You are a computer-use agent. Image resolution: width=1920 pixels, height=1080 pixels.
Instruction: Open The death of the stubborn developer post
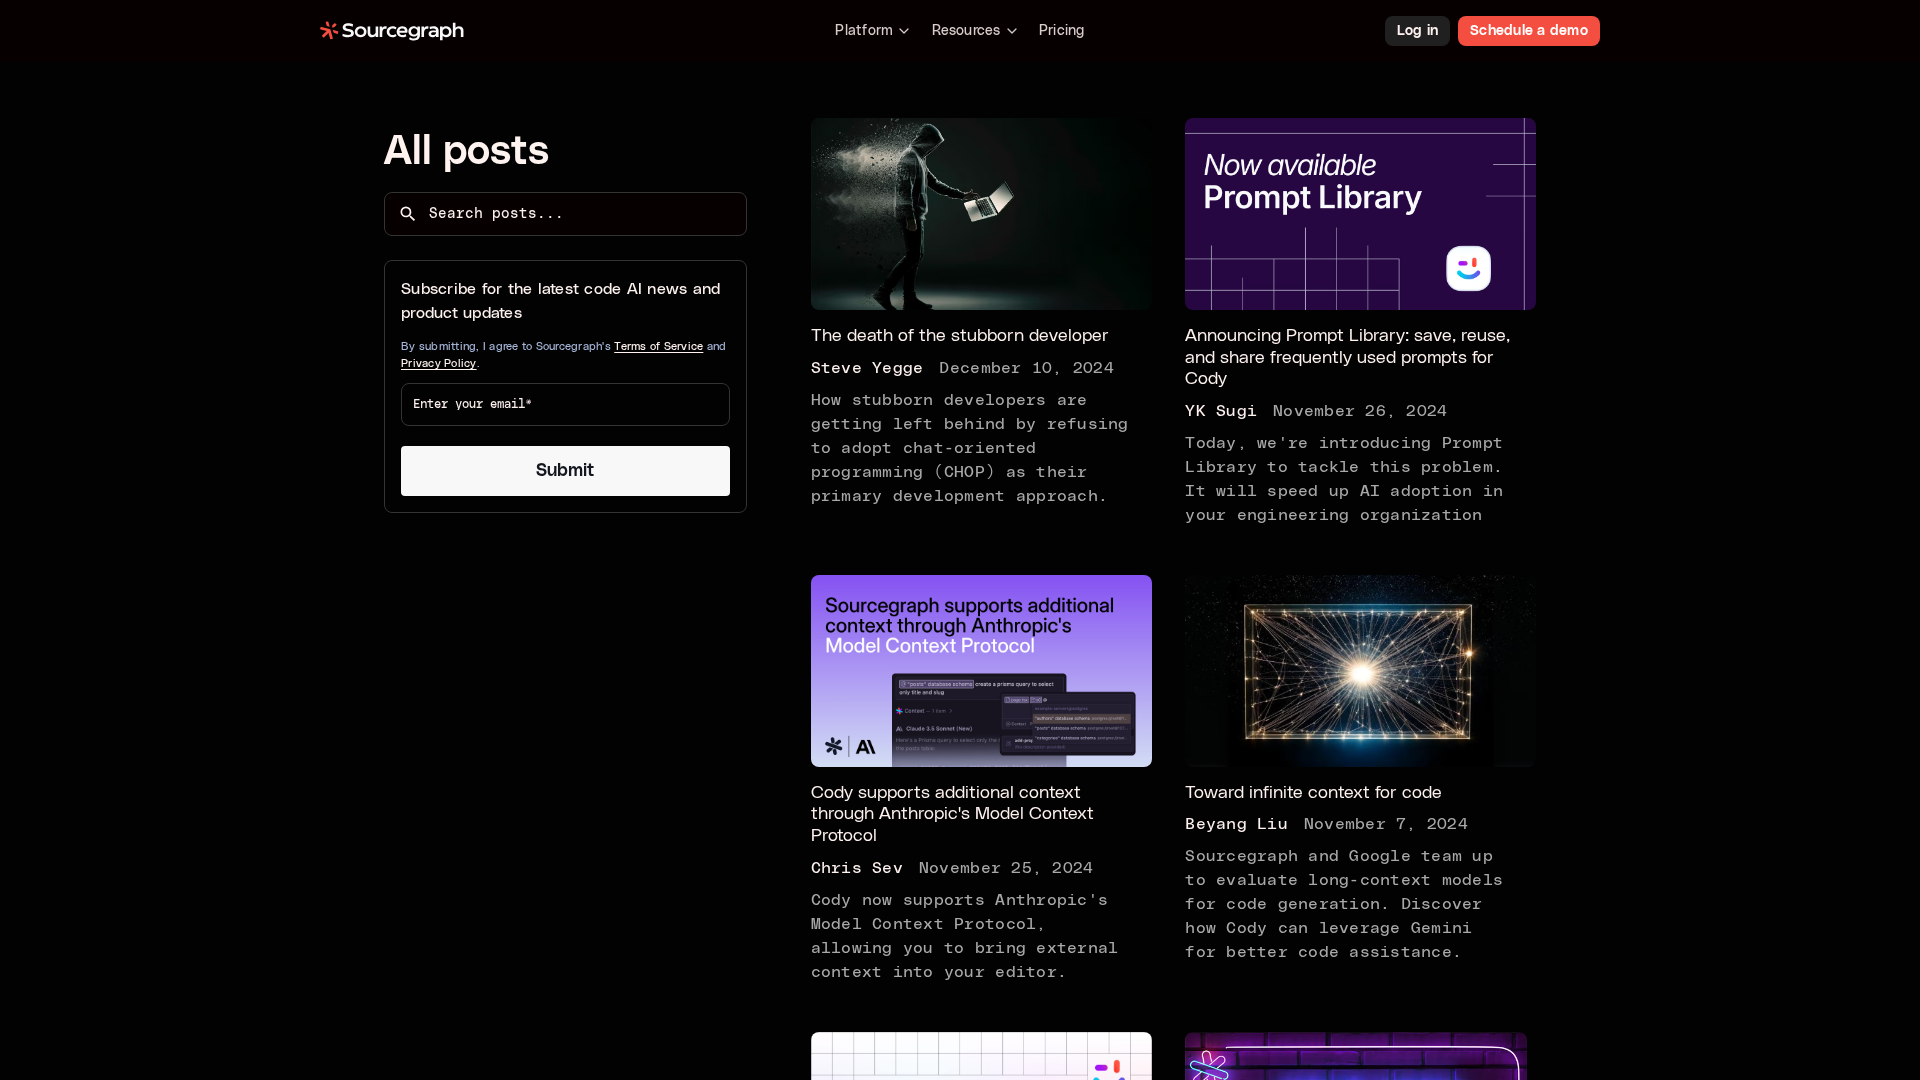tap(959, 336)
